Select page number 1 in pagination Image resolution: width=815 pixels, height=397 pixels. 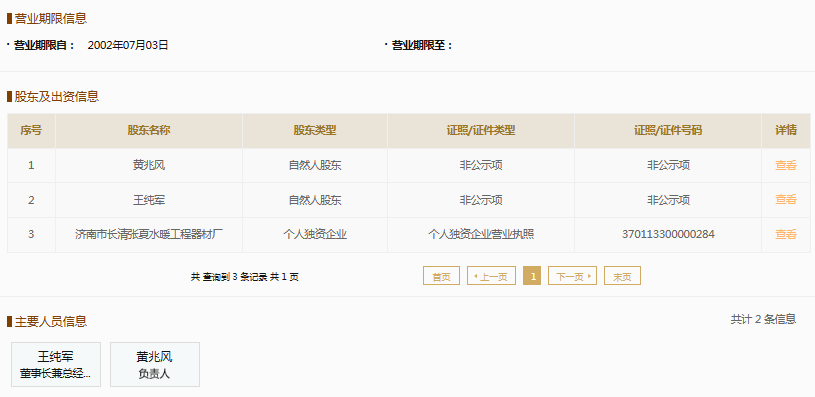[532, 276]
